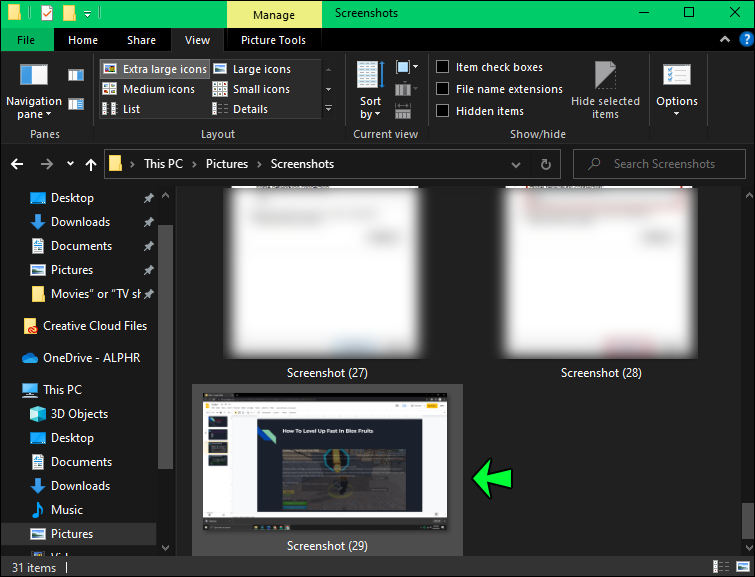The height and width of the screenshot is (577, 755).
Task: Enable File name extensions checkbox
Action: 443,89
